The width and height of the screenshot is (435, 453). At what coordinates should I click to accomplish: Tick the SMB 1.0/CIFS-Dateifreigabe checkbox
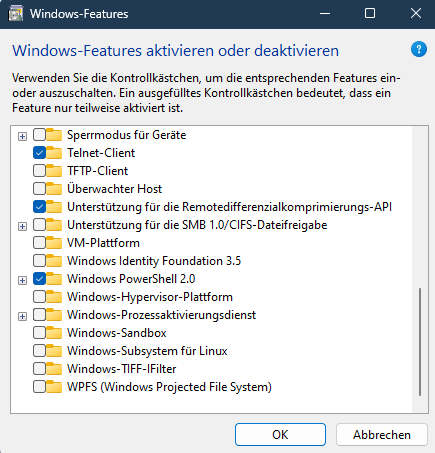pyautogui.click(x=39, y=225)
